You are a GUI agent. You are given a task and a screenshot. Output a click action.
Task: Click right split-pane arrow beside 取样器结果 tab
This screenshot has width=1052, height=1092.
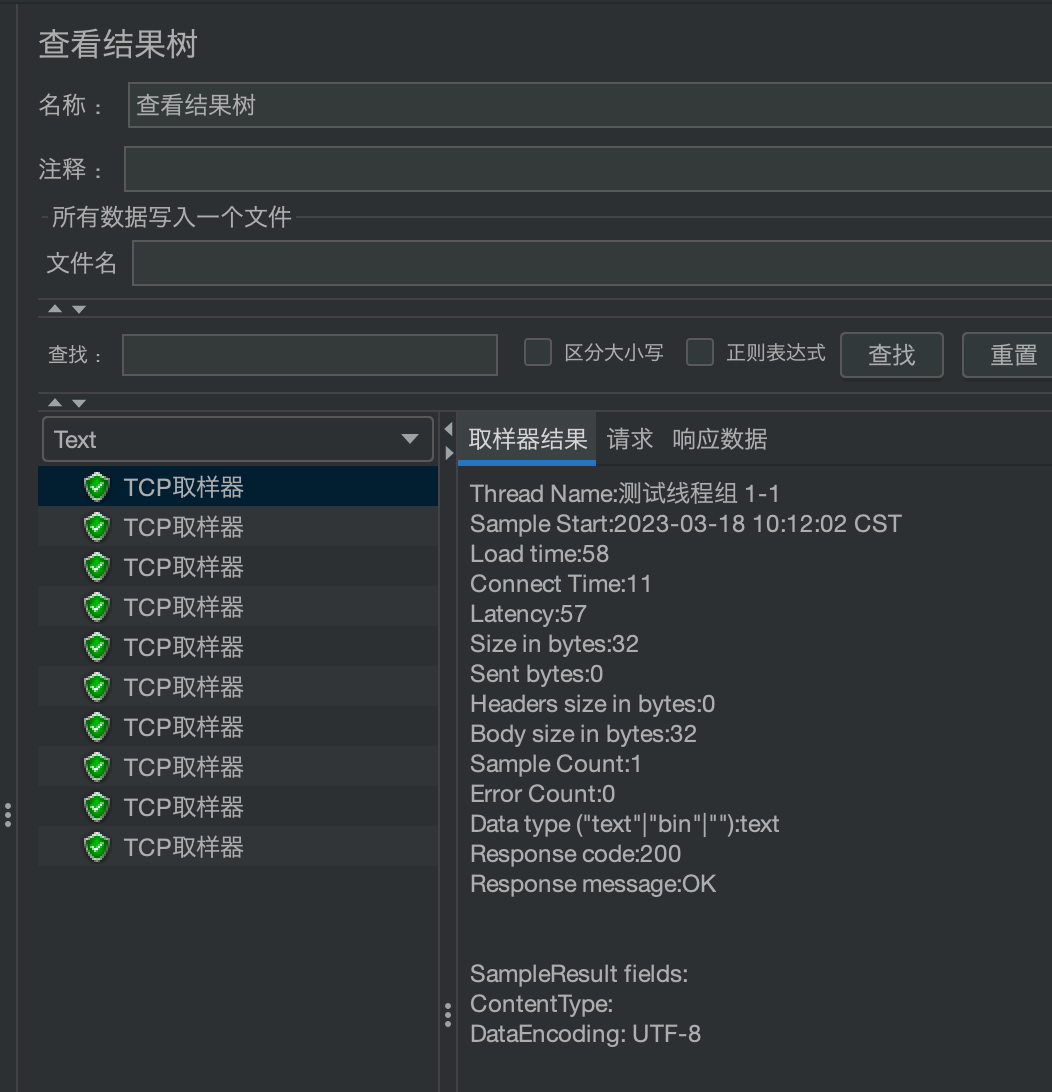[448, 453]
